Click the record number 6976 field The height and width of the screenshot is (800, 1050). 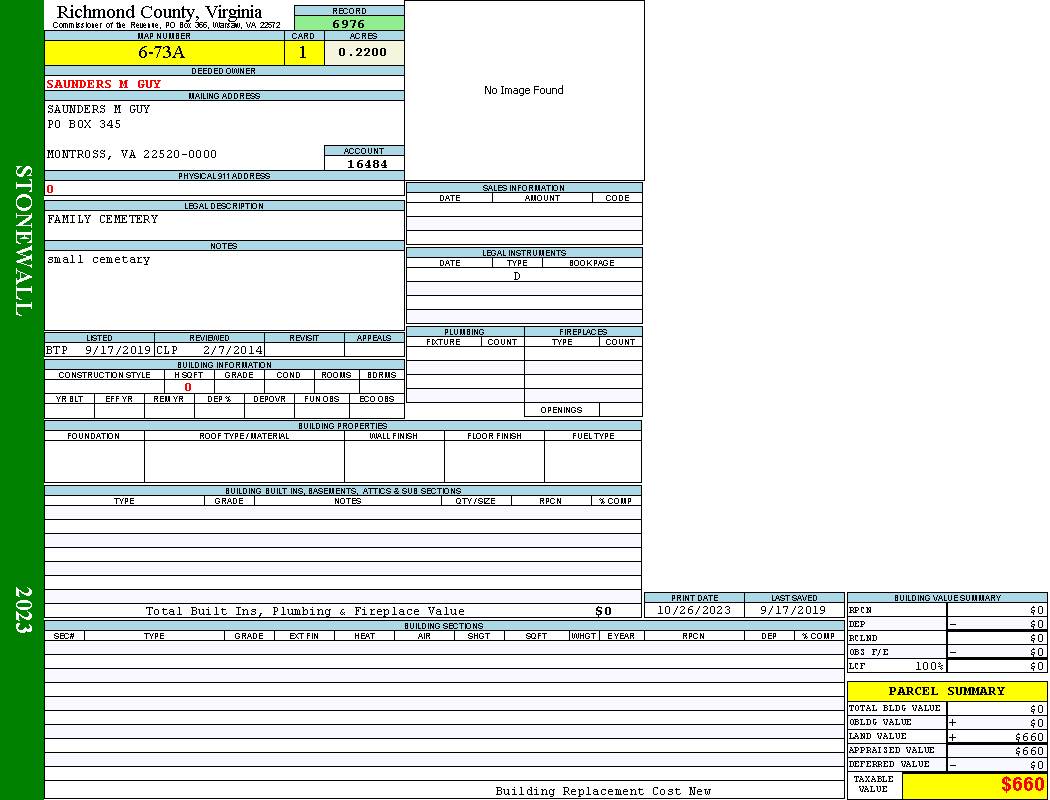[x=349, y=24]
